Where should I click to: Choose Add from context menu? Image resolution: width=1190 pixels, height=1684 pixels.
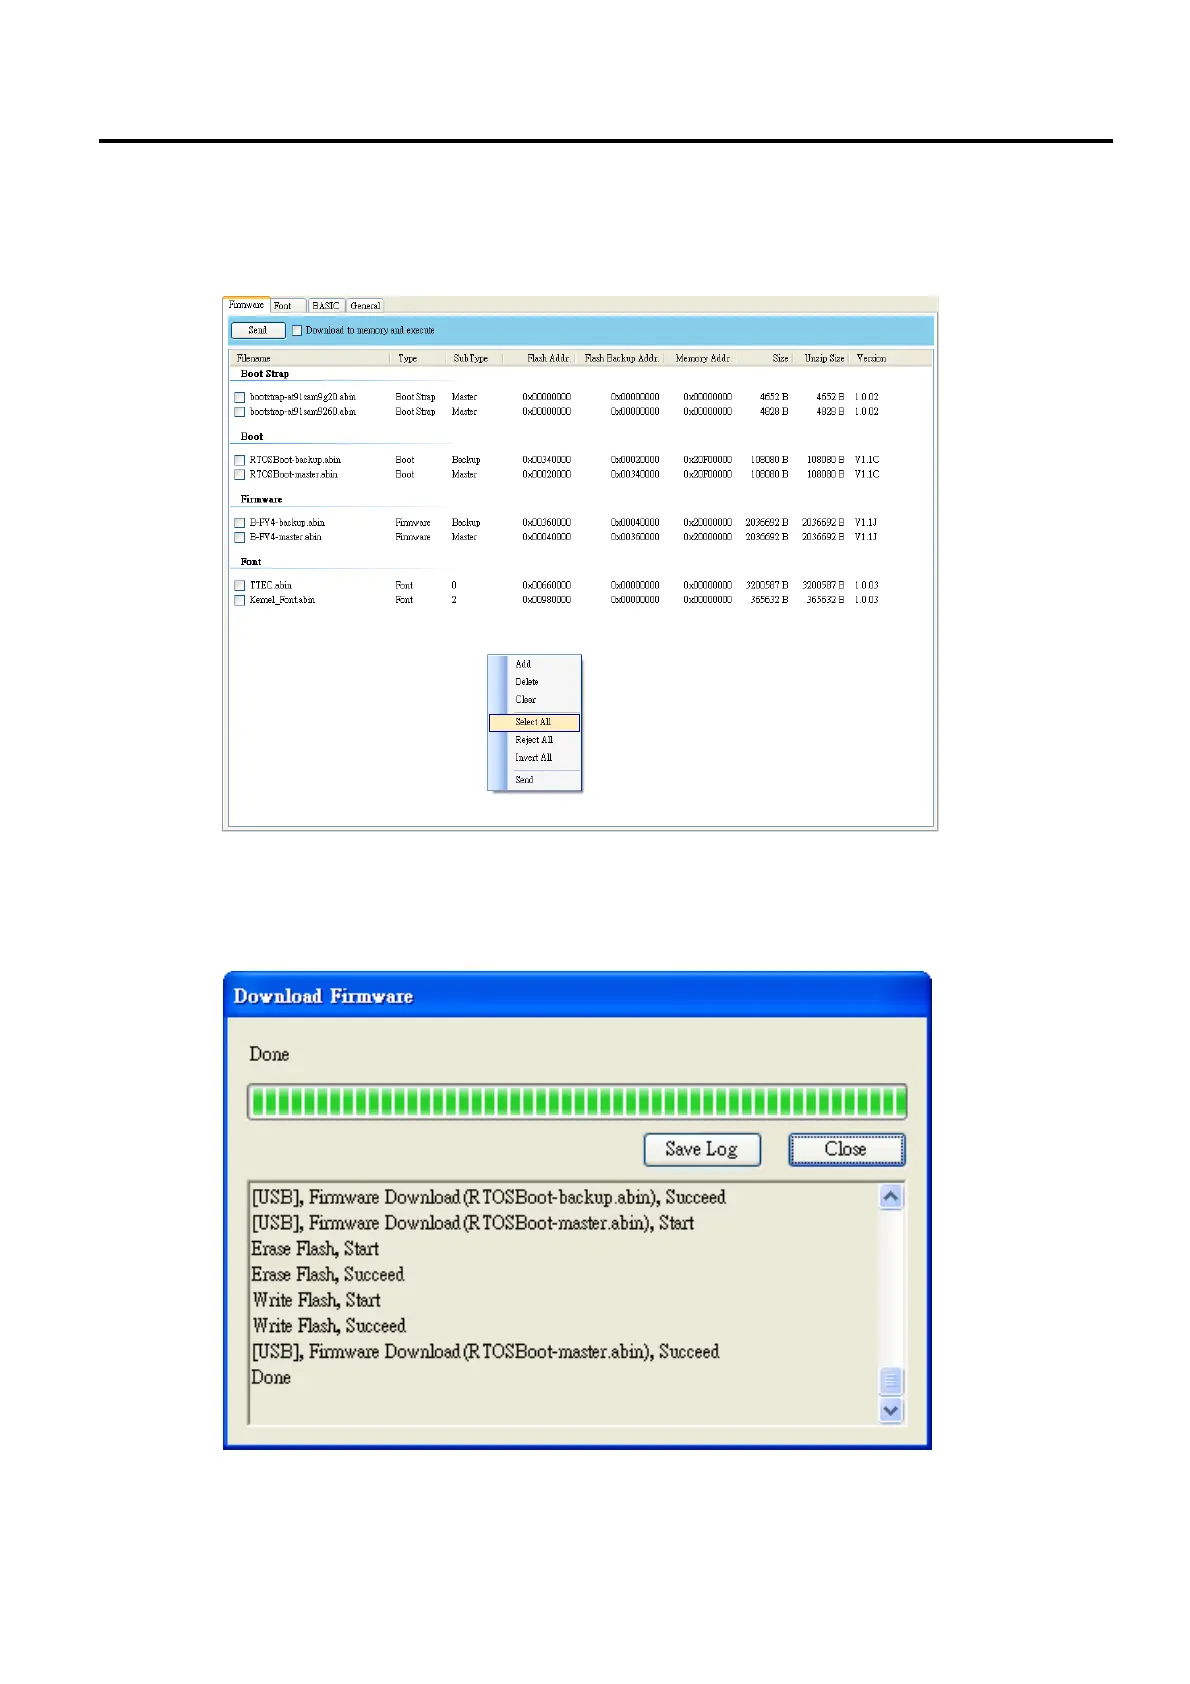point(534,664)
